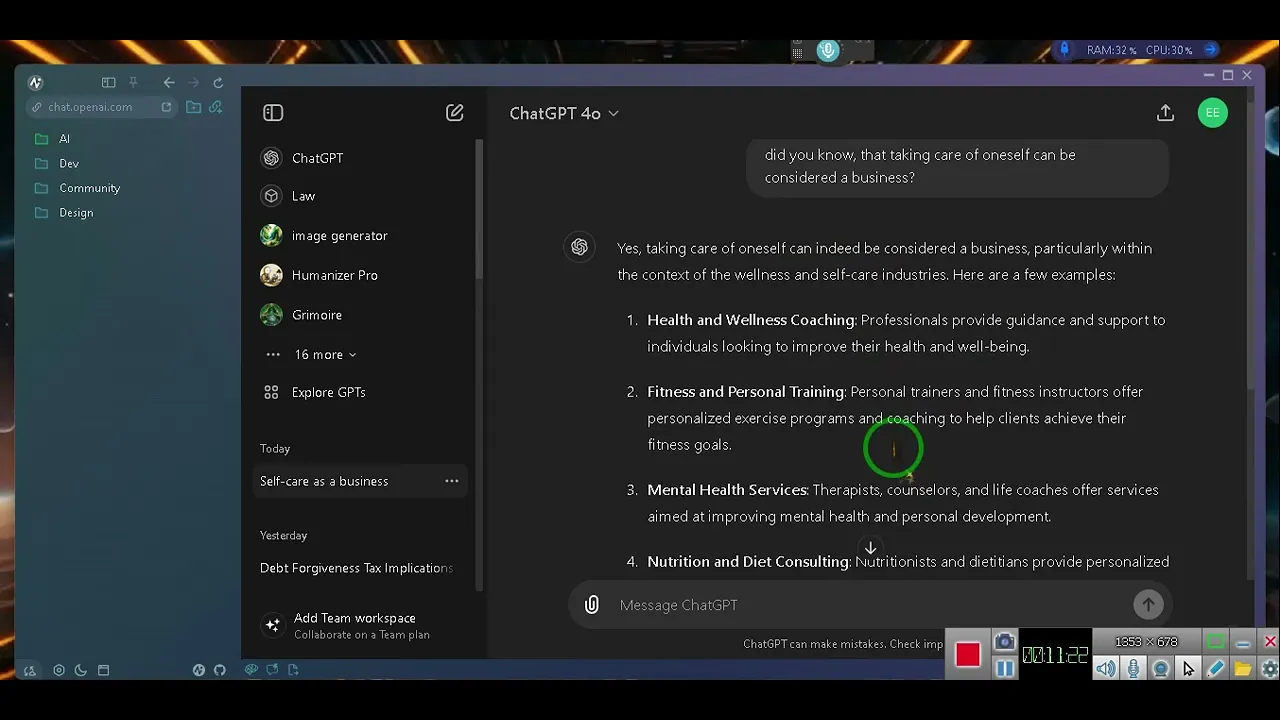Click the translate icon at bottom-left corner
The width and height of the screenshot is (1280, 720).
click(30, 671)
